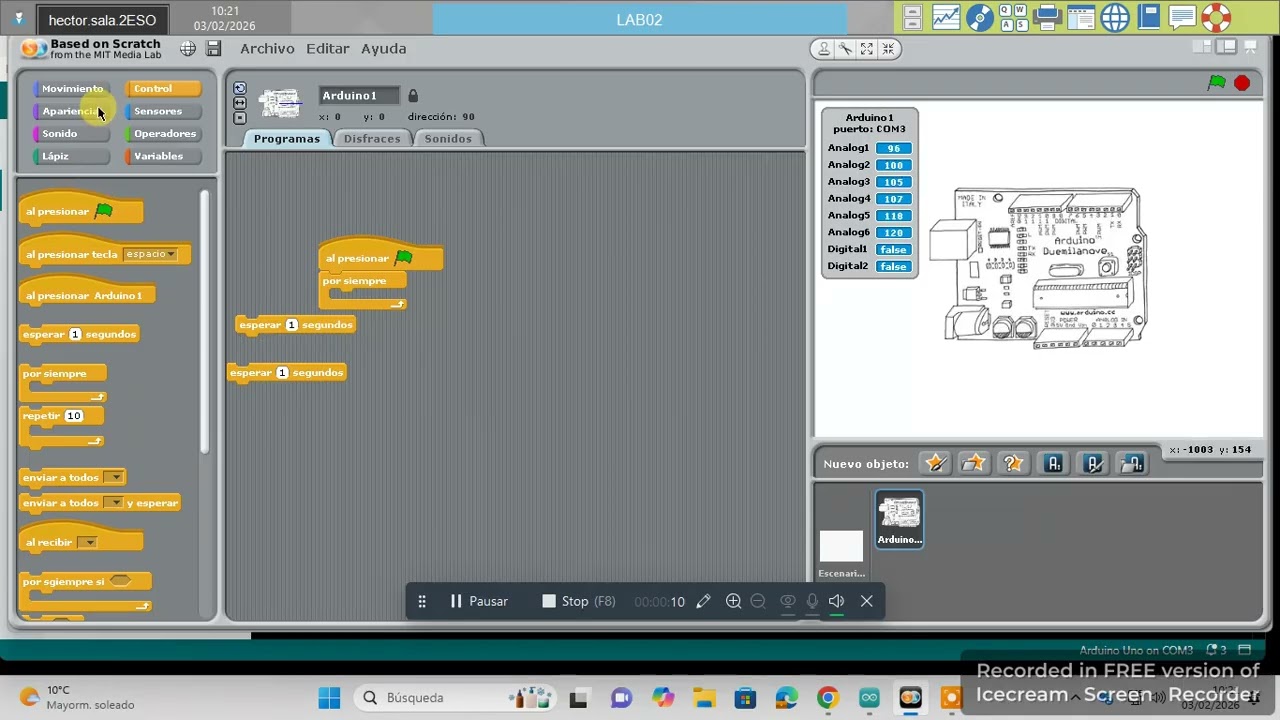Select the scissors delete tool

845,48
